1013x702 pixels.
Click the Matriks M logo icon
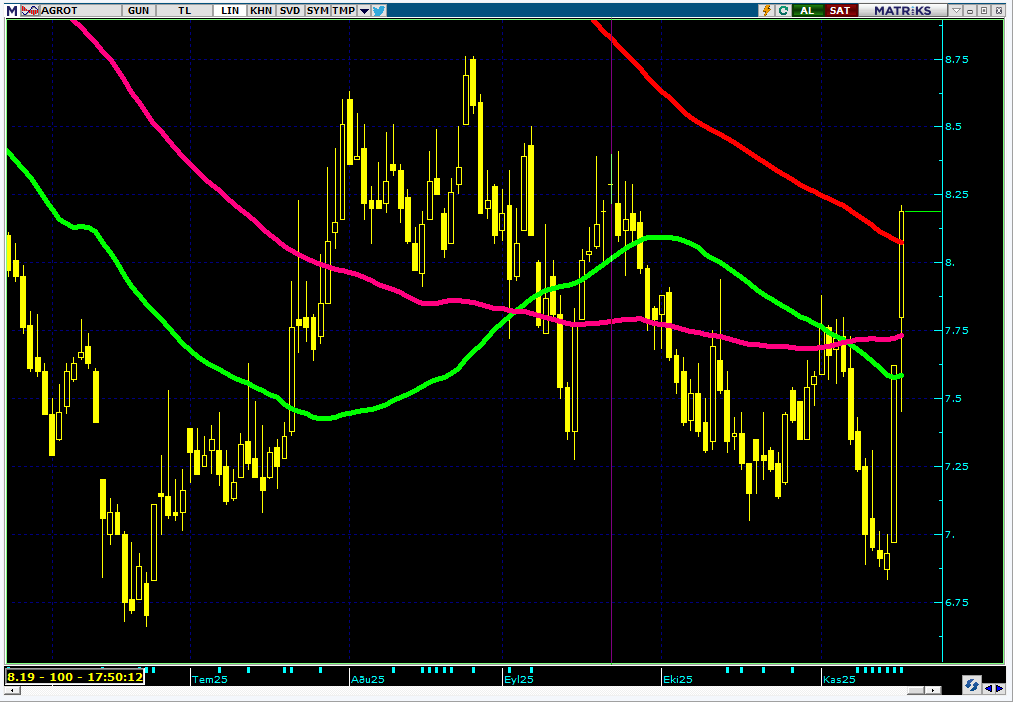point(12,10)
